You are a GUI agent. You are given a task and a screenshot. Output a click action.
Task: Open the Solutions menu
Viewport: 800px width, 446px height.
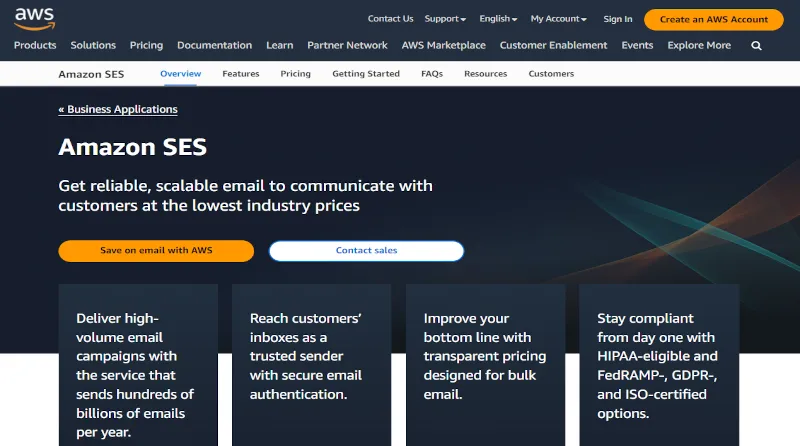tap(93, 45)
